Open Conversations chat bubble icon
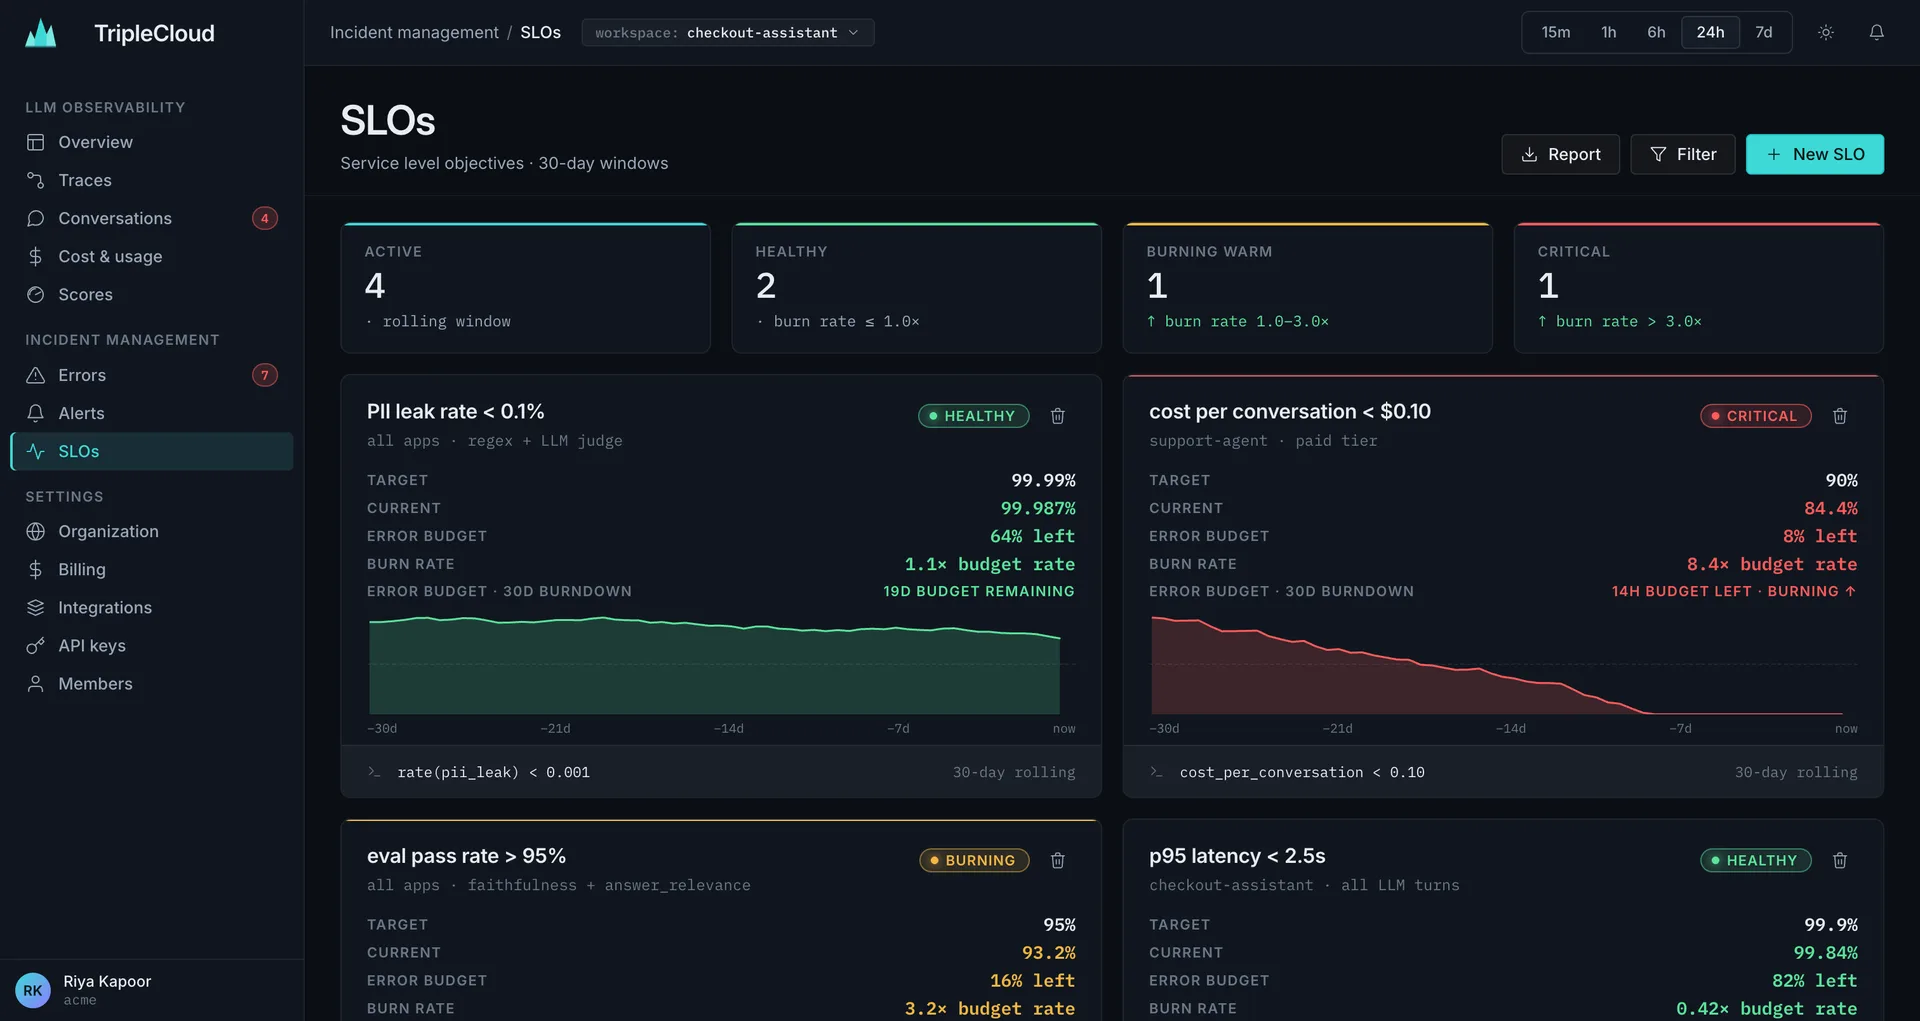This screenshot has height=1021, width=1920. pos(36,218)
